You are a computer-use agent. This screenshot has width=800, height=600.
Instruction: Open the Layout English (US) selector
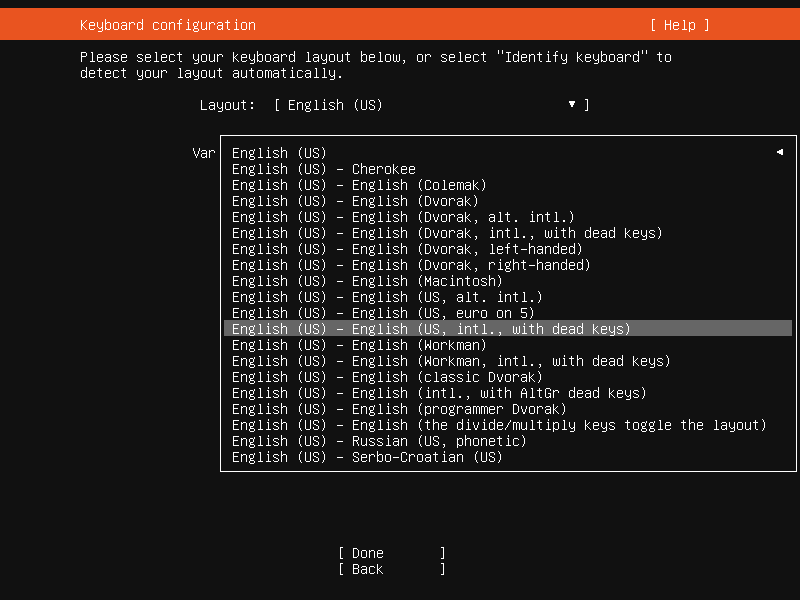pos(430,105)
